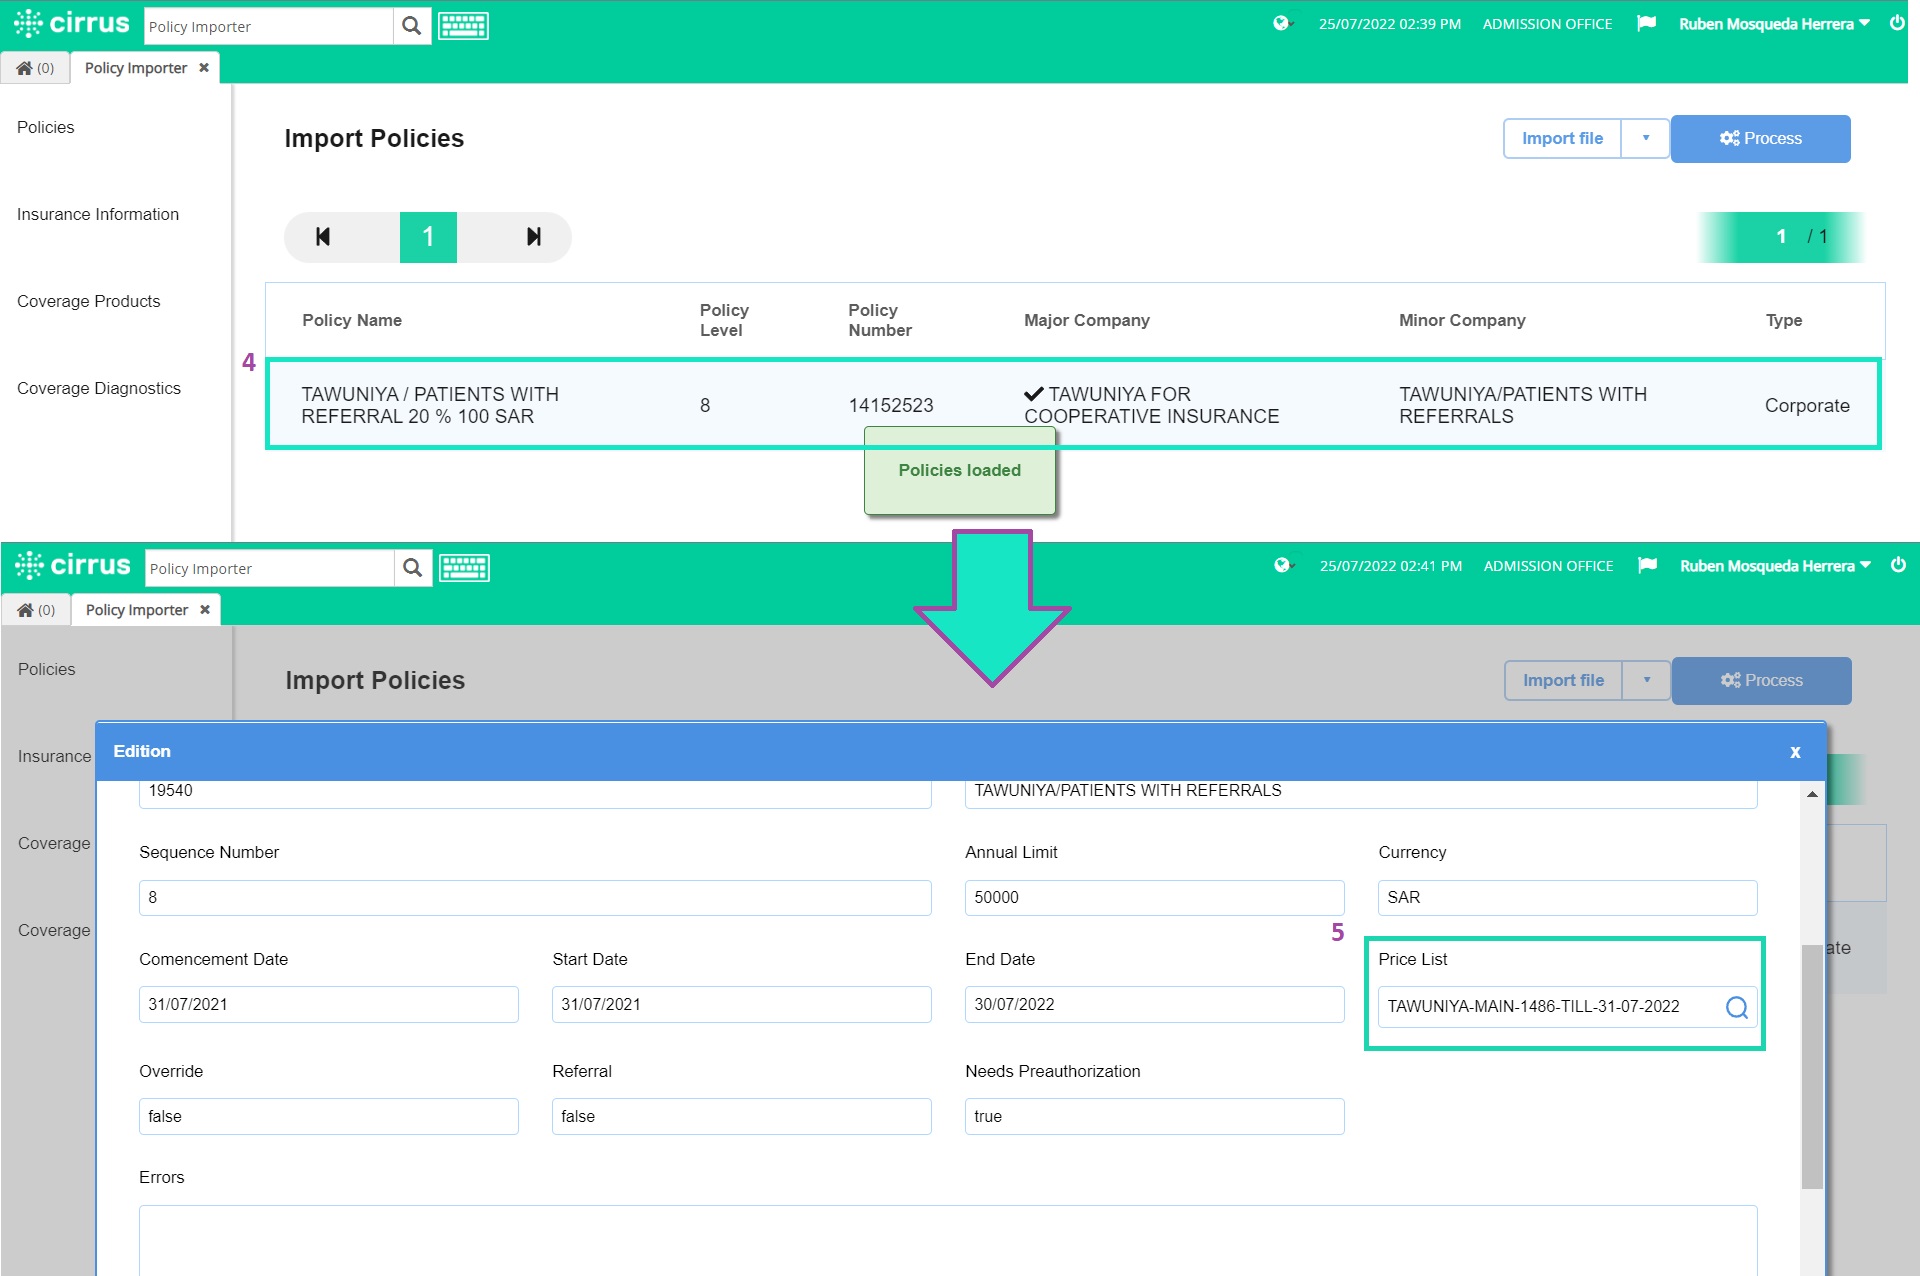Click the power icon in the 02:41 PM header
Screen dimensions: 1920x1276
pyautogui.click(x=1897, y=565)
